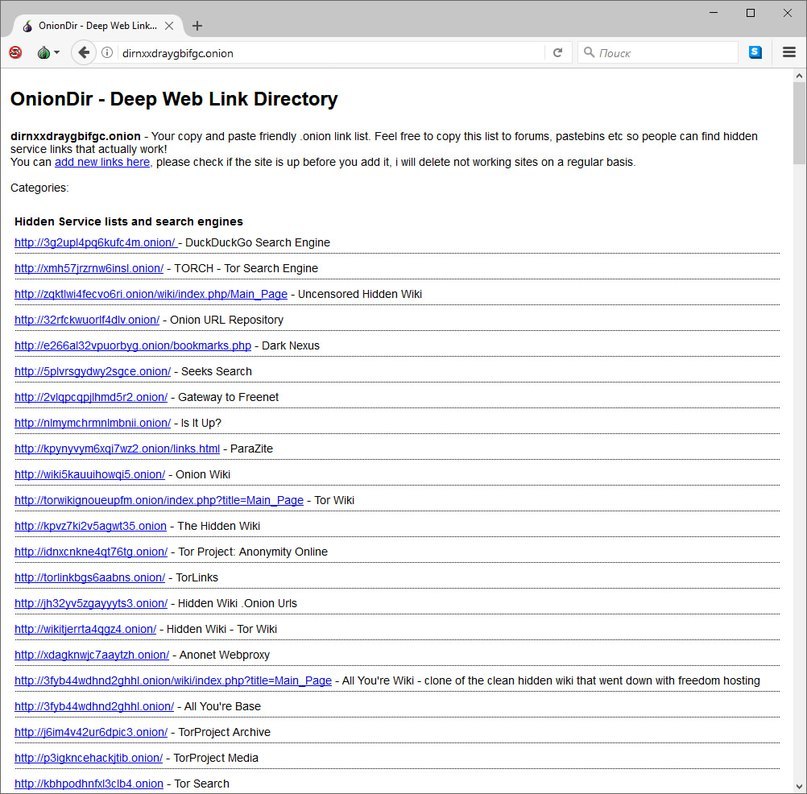Go back using the back arrow

tap(83, 53)
